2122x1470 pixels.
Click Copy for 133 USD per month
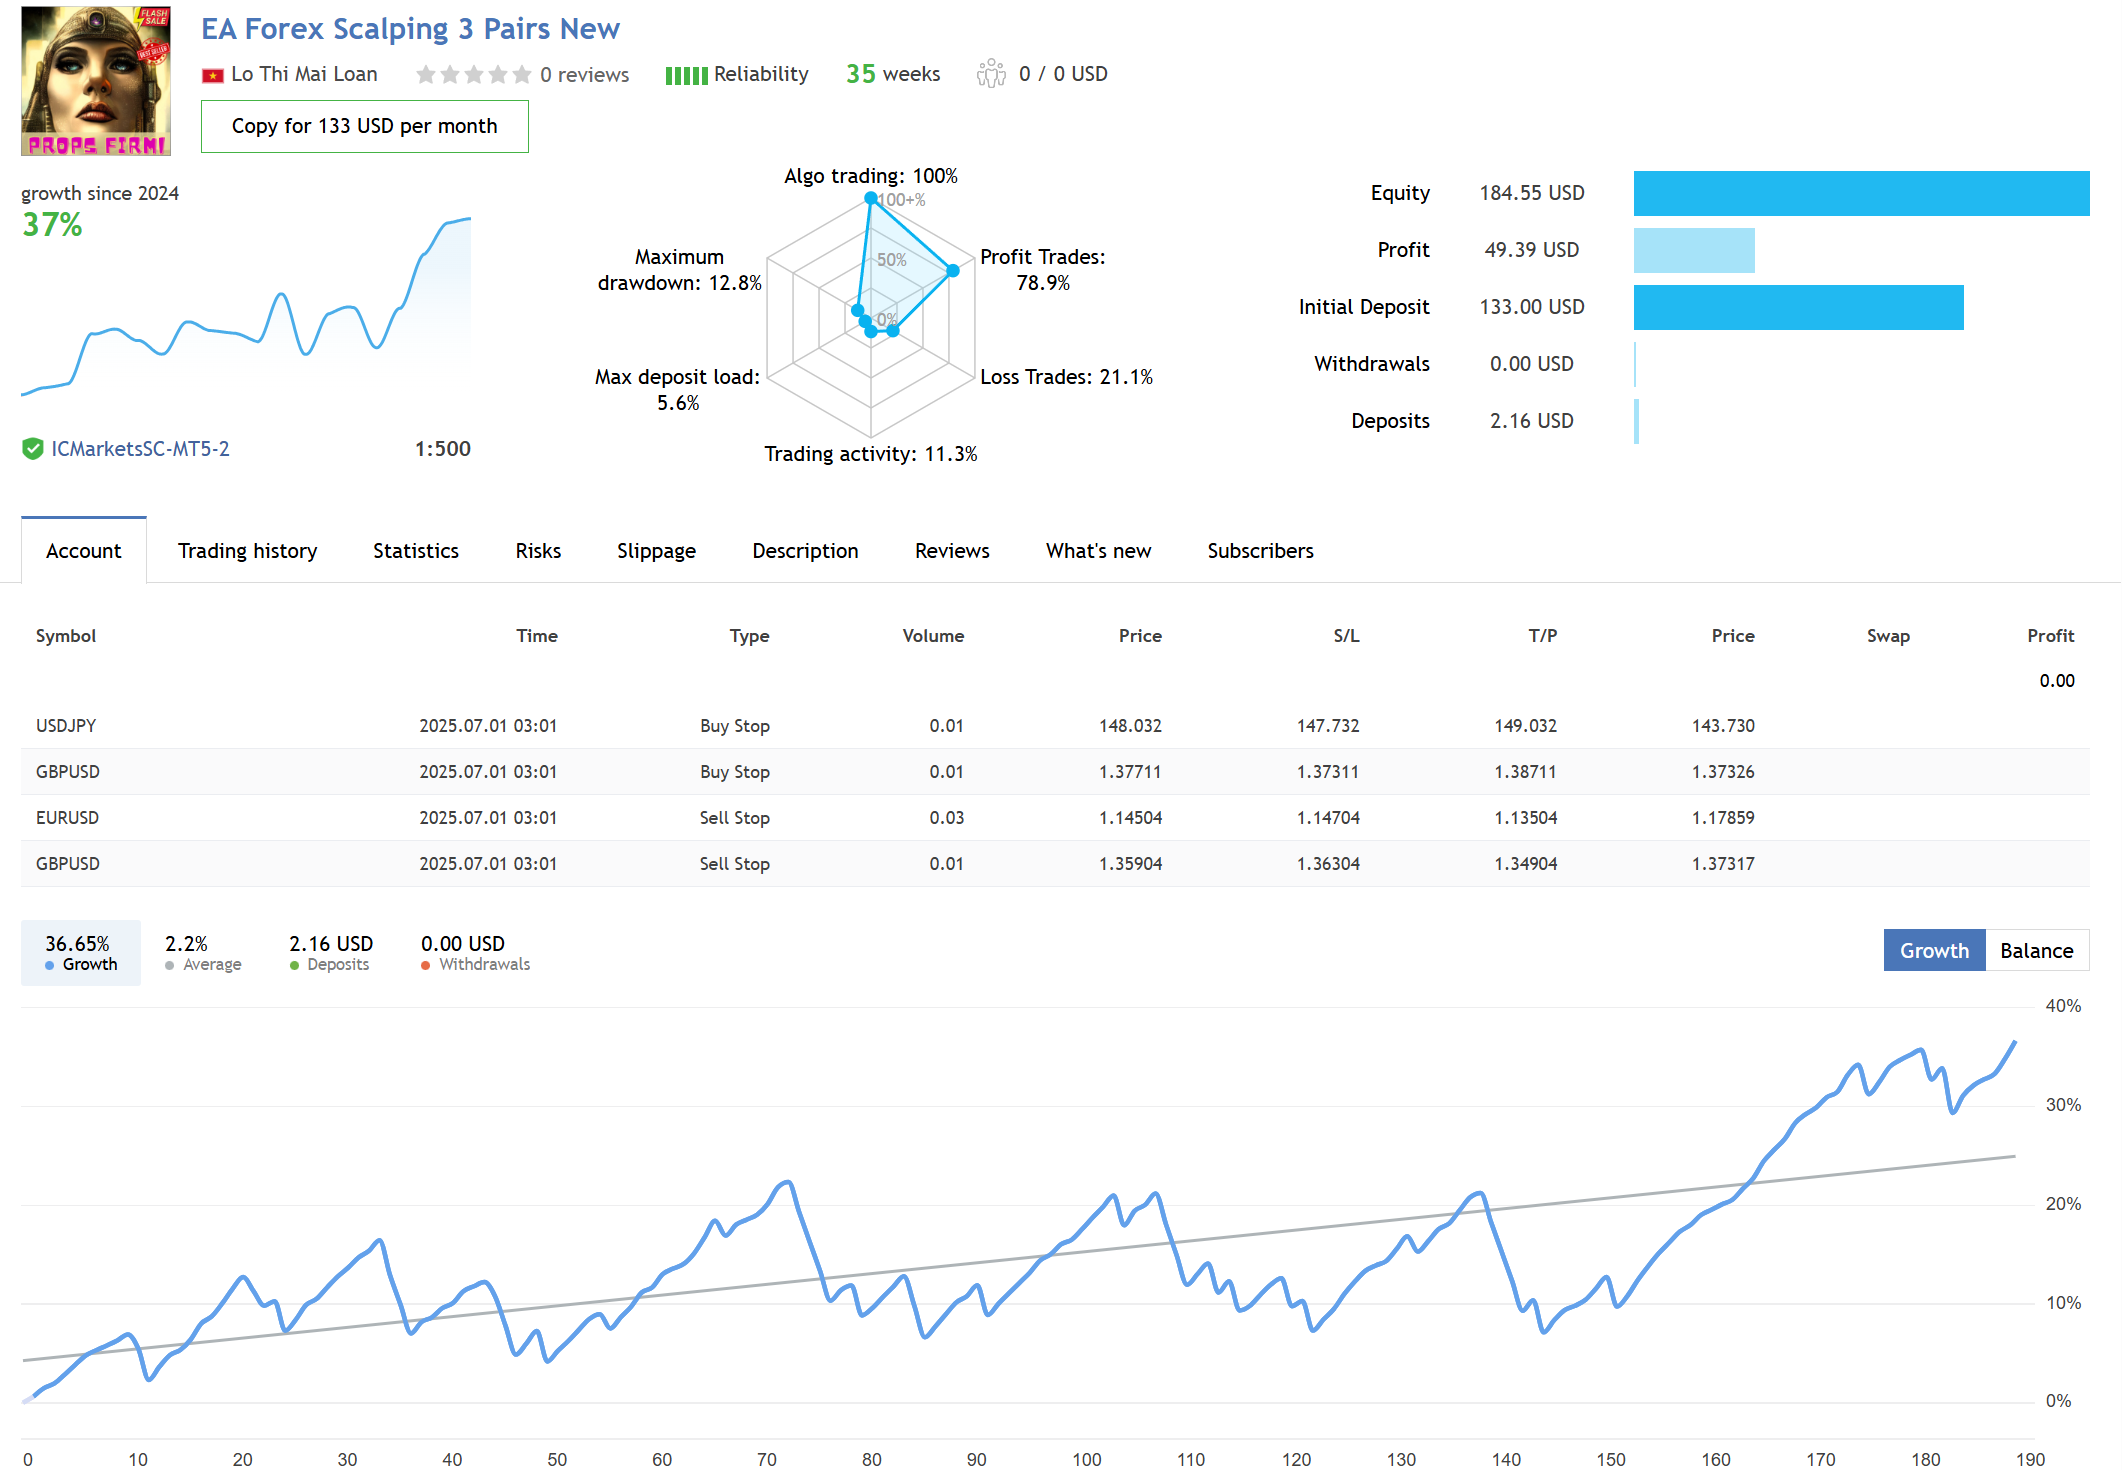pos(364,126)
